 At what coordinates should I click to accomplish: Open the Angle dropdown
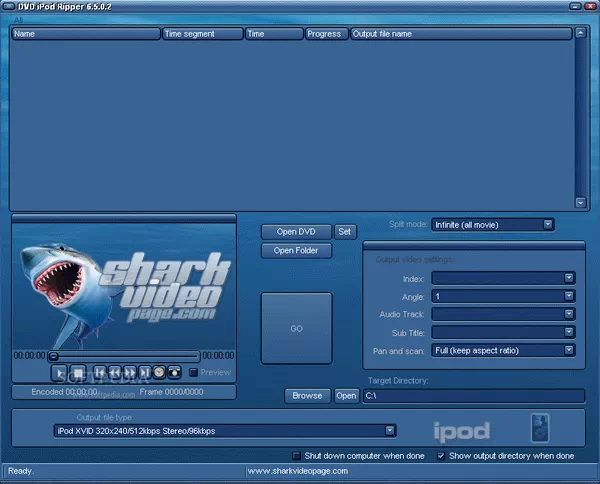coord(569,296)
